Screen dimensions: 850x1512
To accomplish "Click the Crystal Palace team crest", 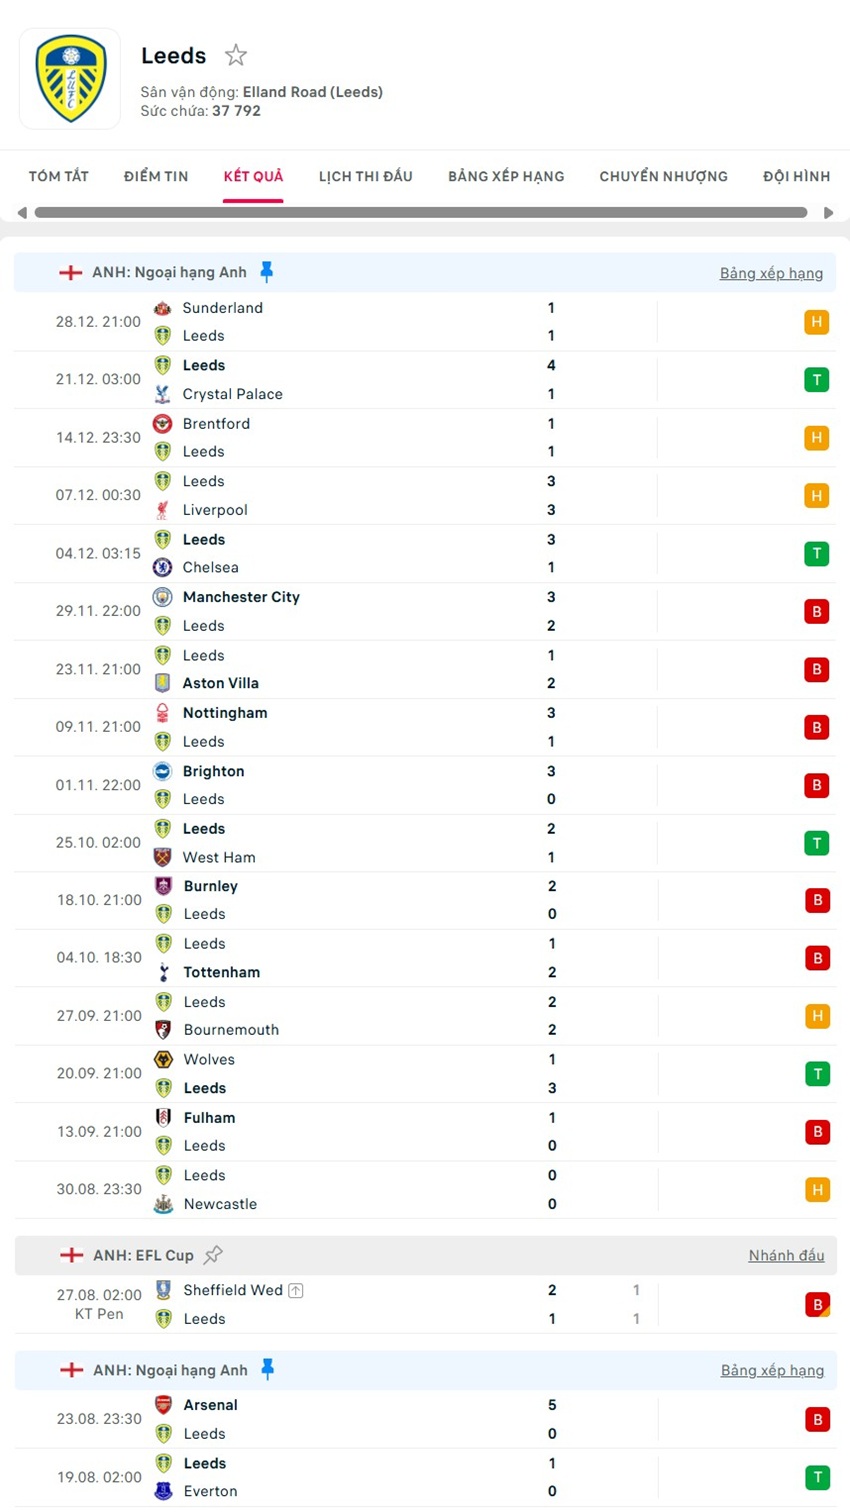I will (x=162, y=394).
